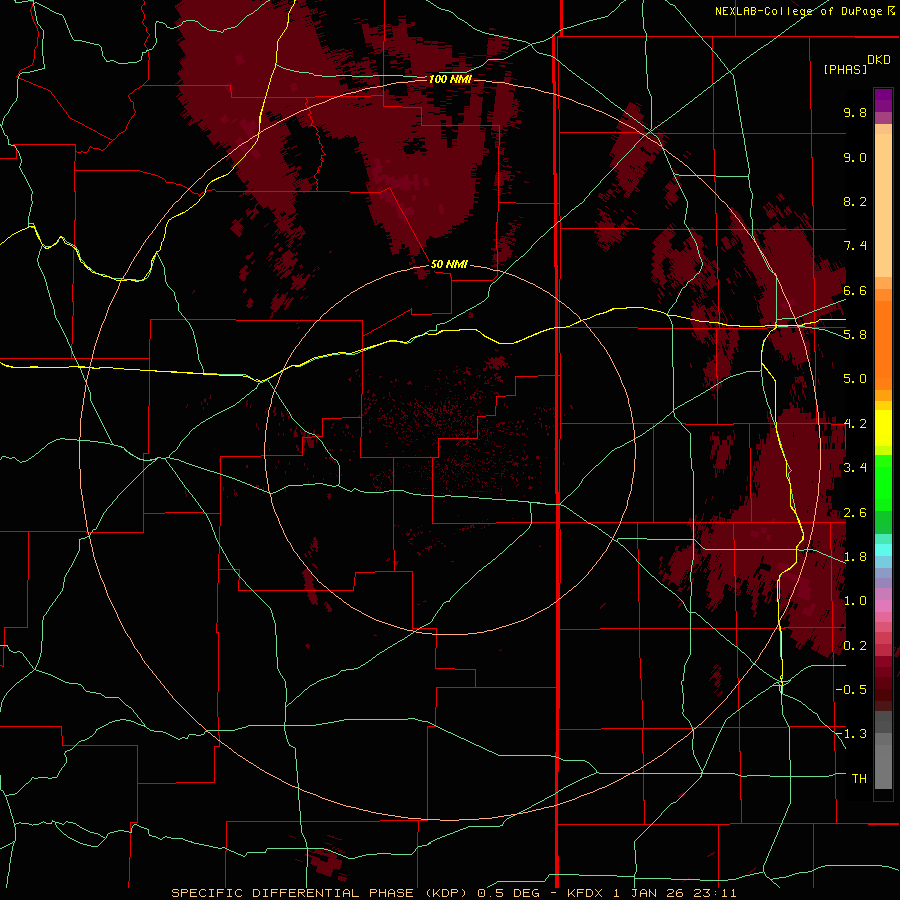Click the 7.4 legend value
Image resolution: width=900 pixels, height=900 pixels.
click(855, 246)
